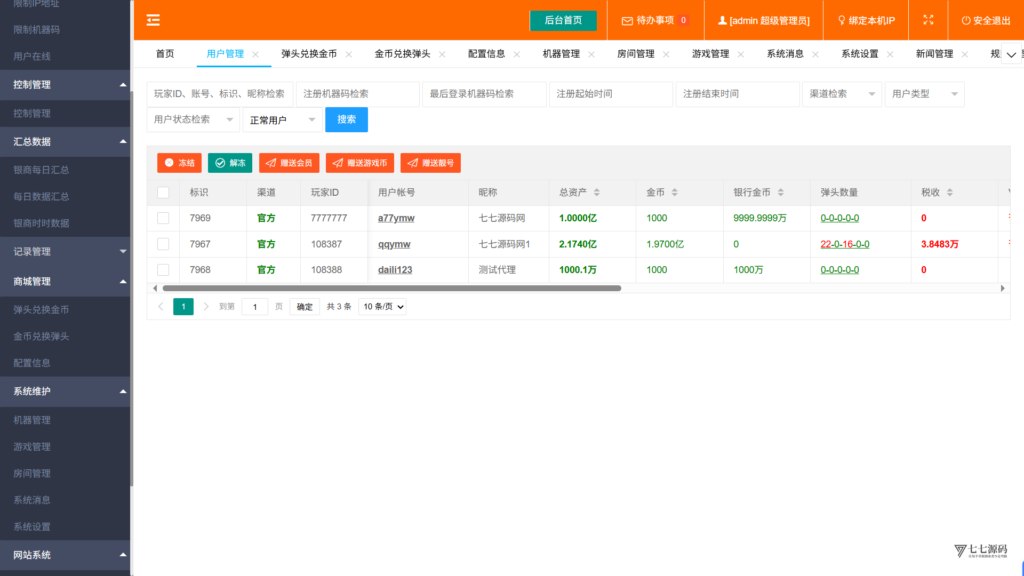Open 每日数据汇总 in sidebar

(x=41, y=197)
